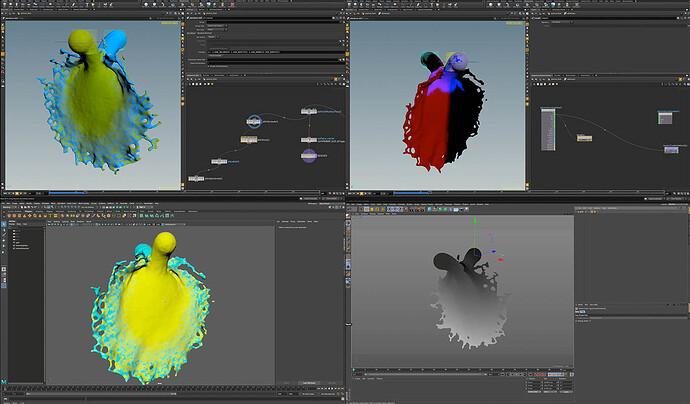690x404 pixels.
Task: Click the blue cube primitive icon in Cinema 4D
Action: click(x=429, y=209)
